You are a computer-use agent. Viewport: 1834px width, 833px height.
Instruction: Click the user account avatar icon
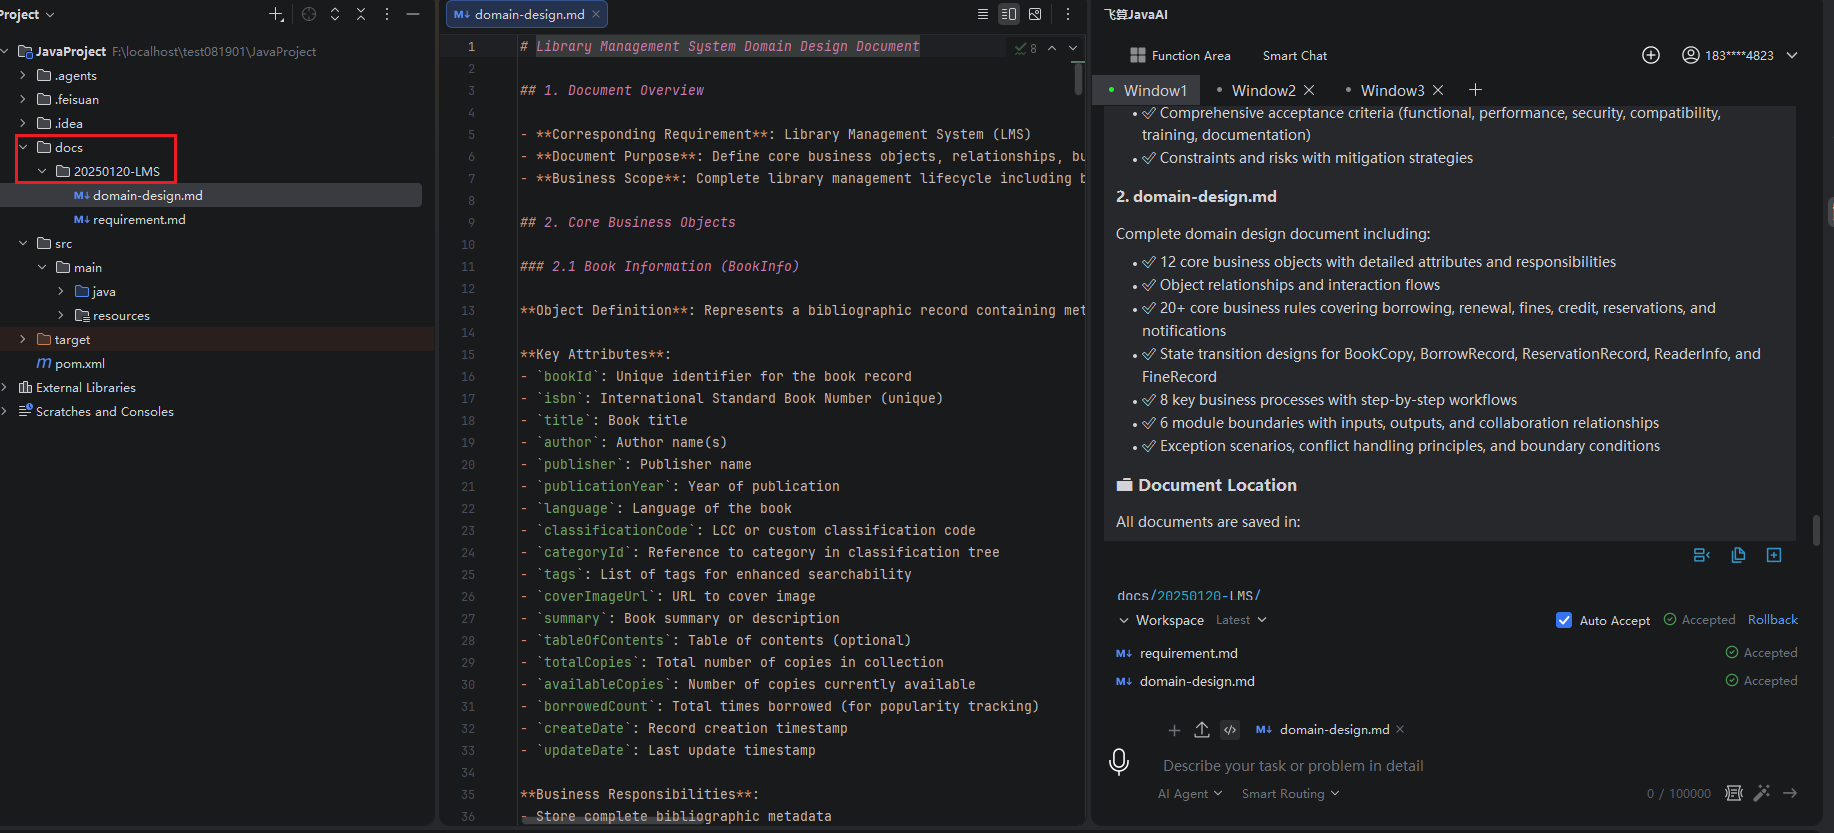pyautogui.click(x=1690, y=55)
